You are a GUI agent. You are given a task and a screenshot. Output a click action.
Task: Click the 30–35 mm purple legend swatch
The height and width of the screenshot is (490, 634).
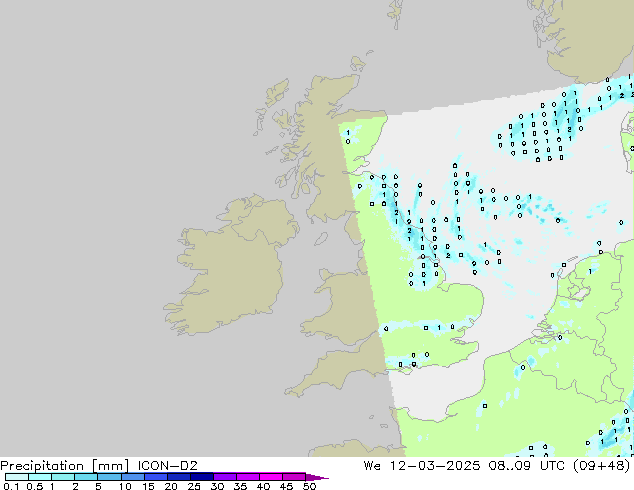point(225,477)
